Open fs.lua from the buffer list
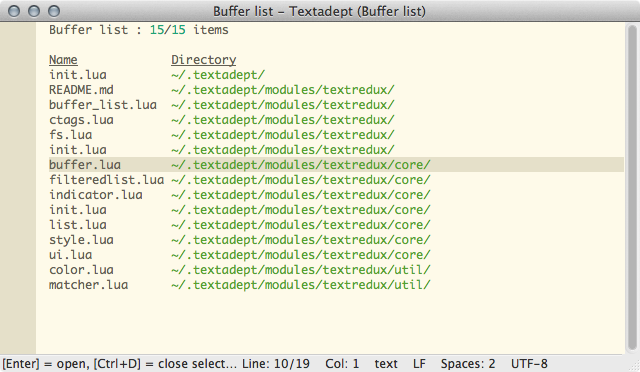 coord(71,135)
